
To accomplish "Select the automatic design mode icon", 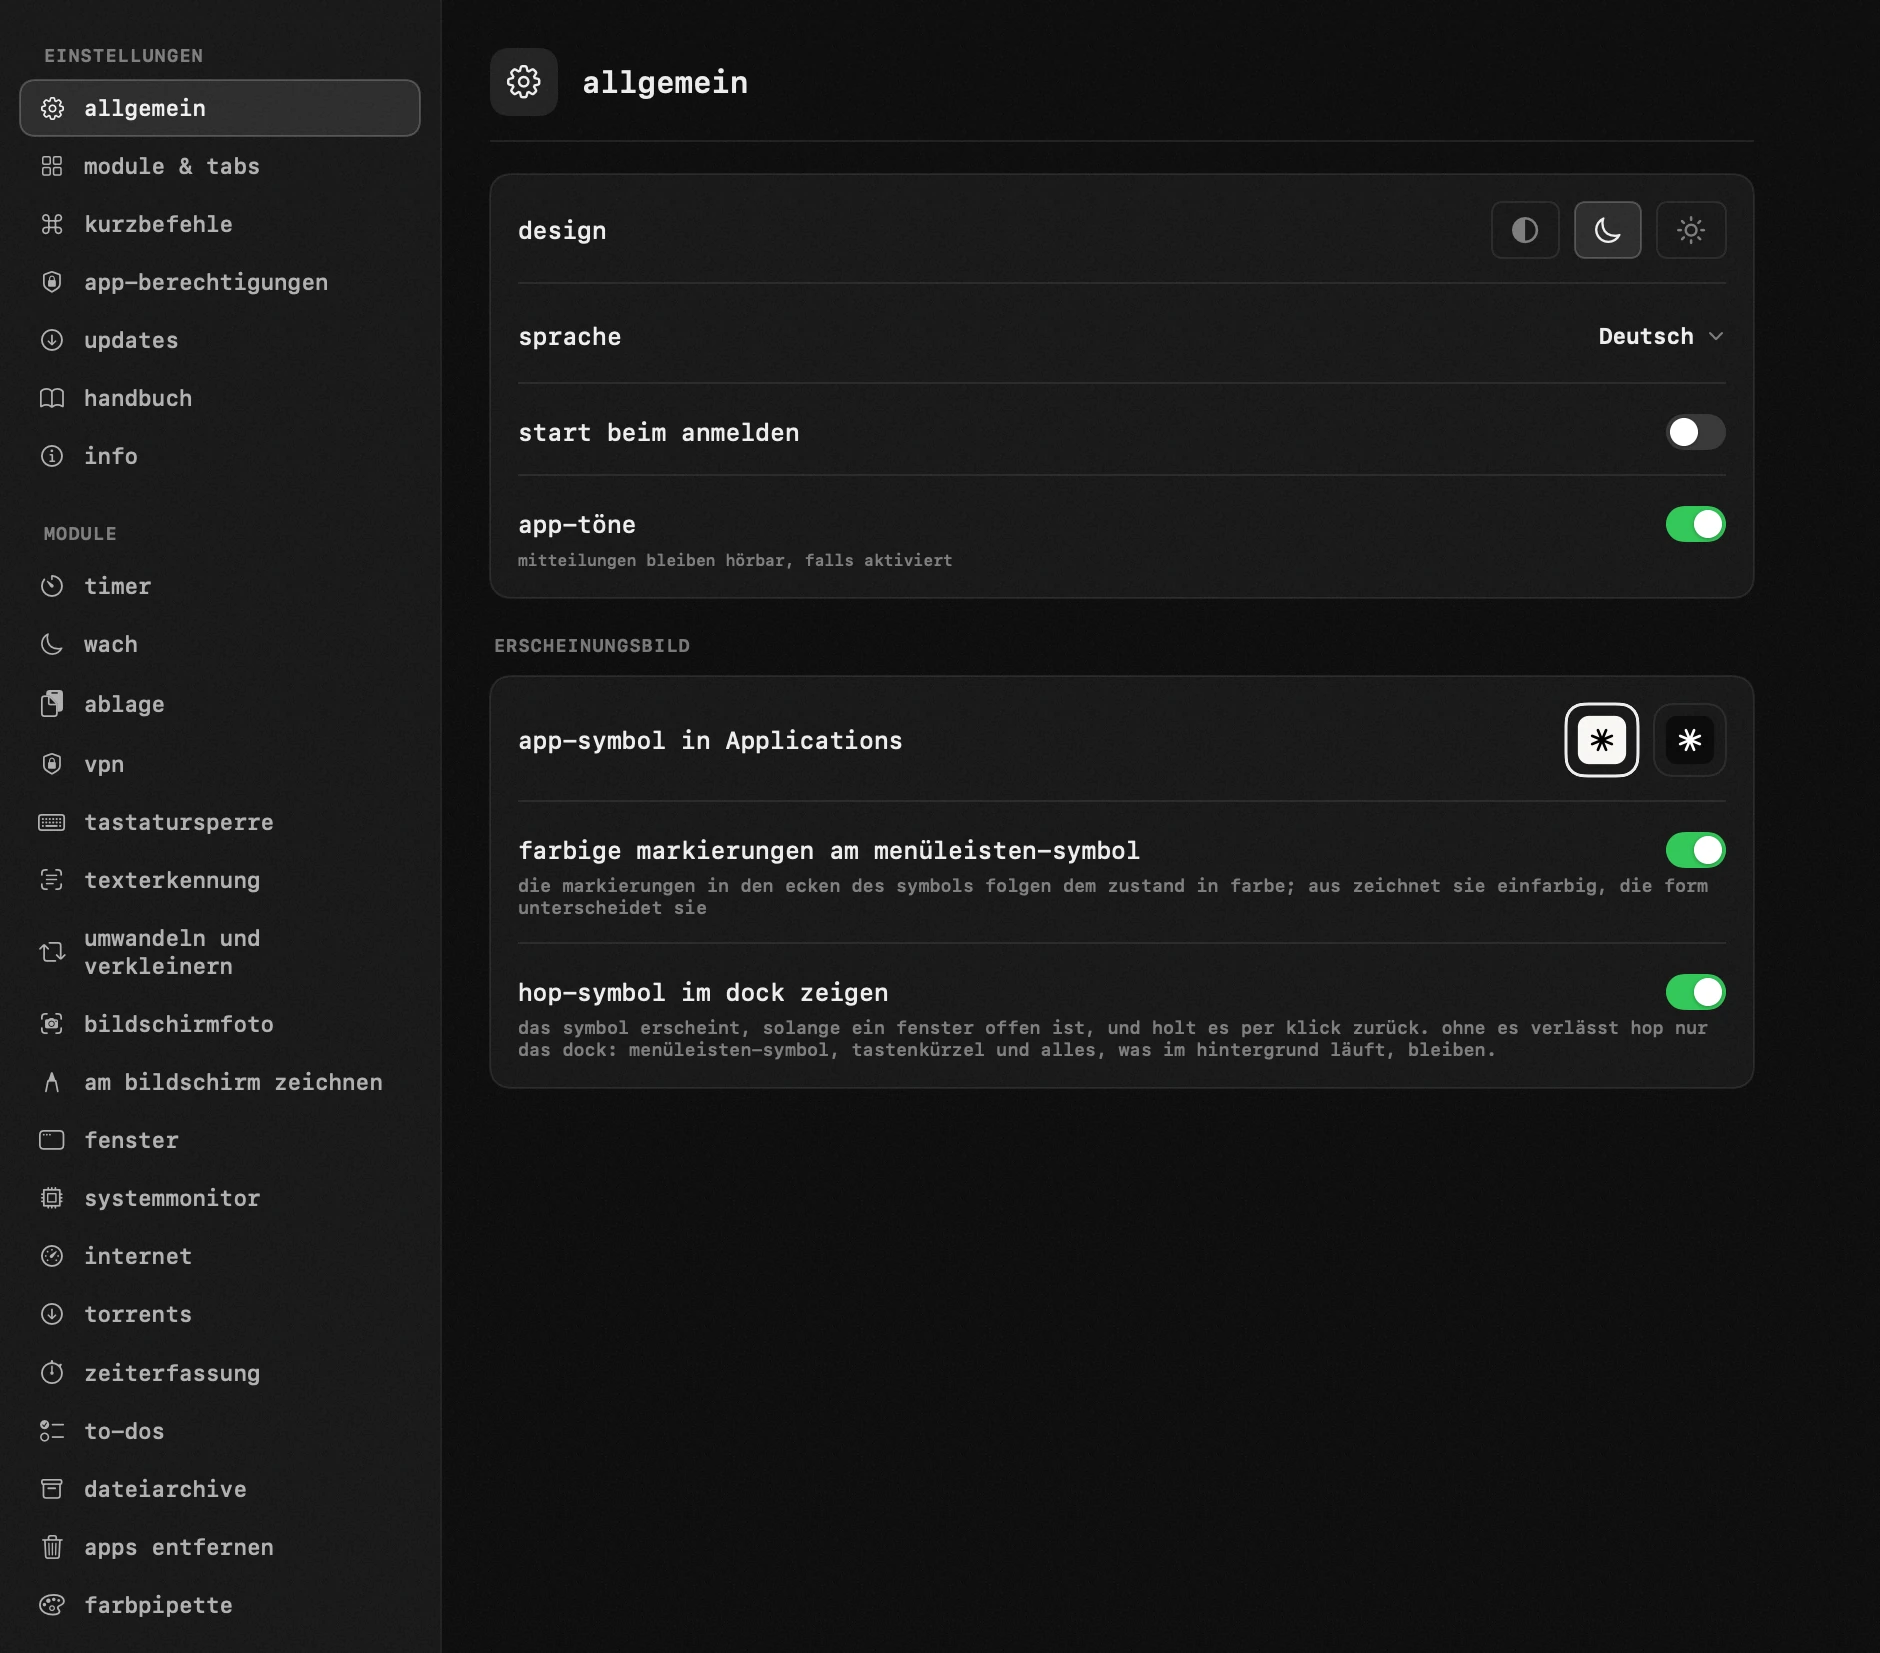I will click(x=1525, y=230).
